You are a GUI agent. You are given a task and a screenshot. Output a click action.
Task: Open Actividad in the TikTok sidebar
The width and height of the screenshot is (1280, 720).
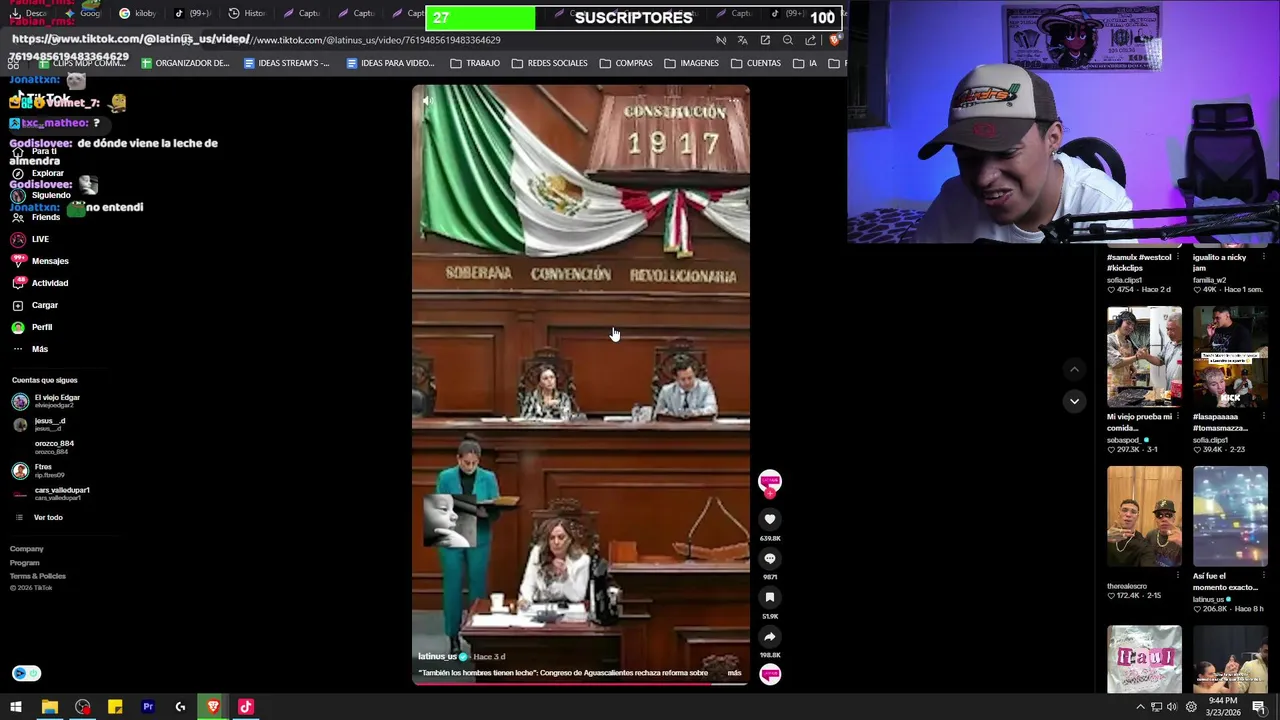coord(40,283)
